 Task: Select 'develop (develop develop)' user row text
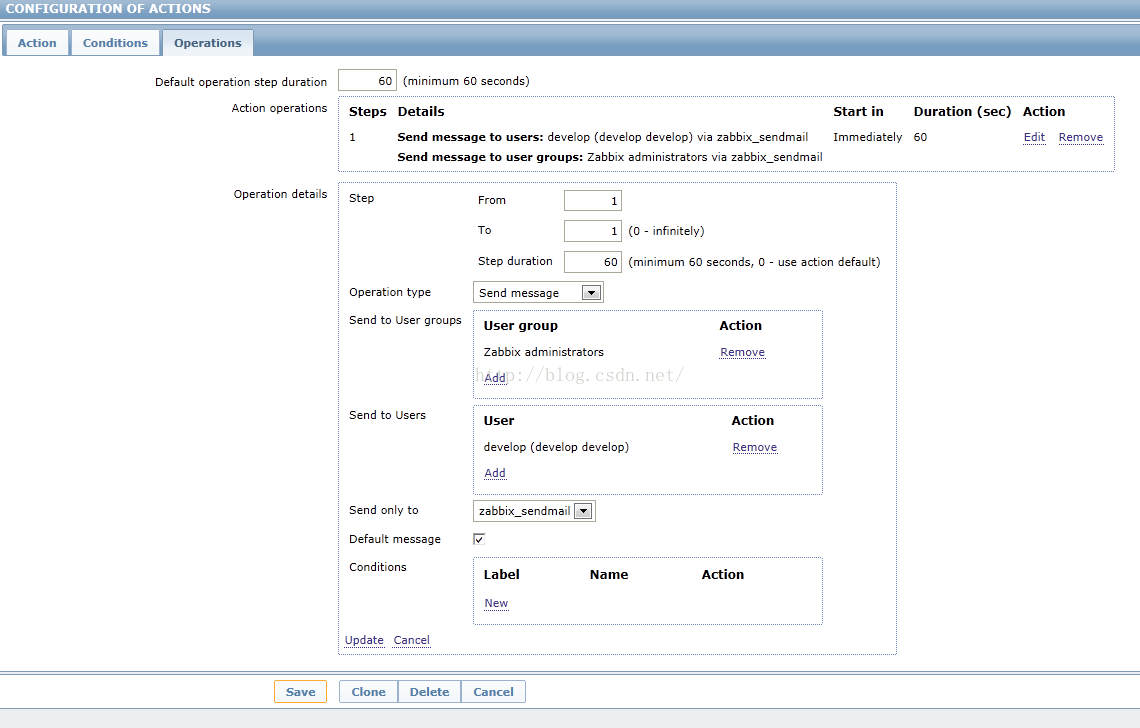click(556, 447)
